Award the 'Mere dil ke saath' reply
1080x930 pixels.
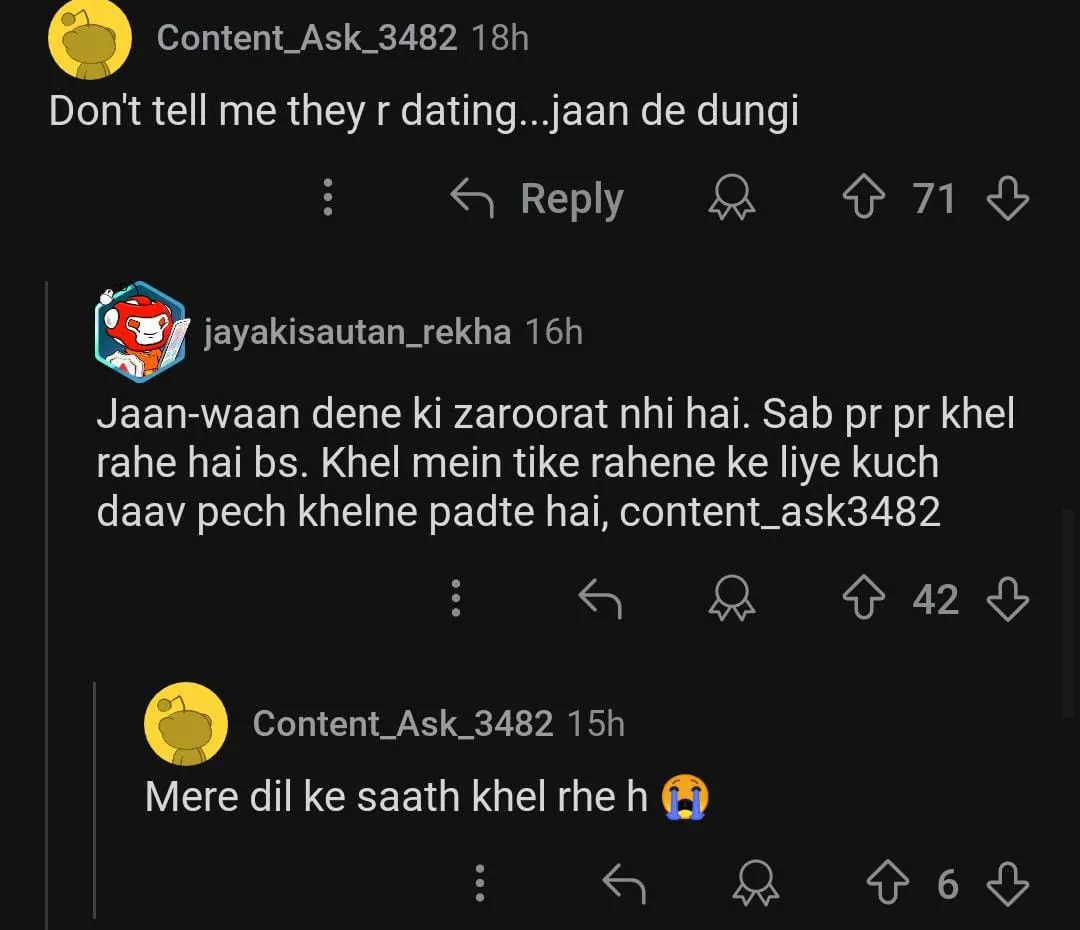point(757,884)
